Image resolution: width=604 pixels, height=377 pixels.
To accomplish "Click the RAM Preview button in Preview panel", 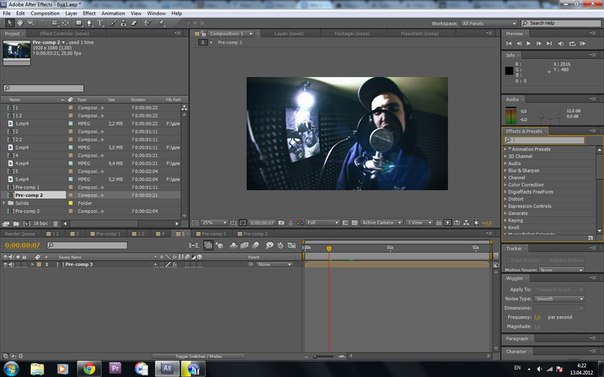I will pyautogui.click(x=583, y=44).
